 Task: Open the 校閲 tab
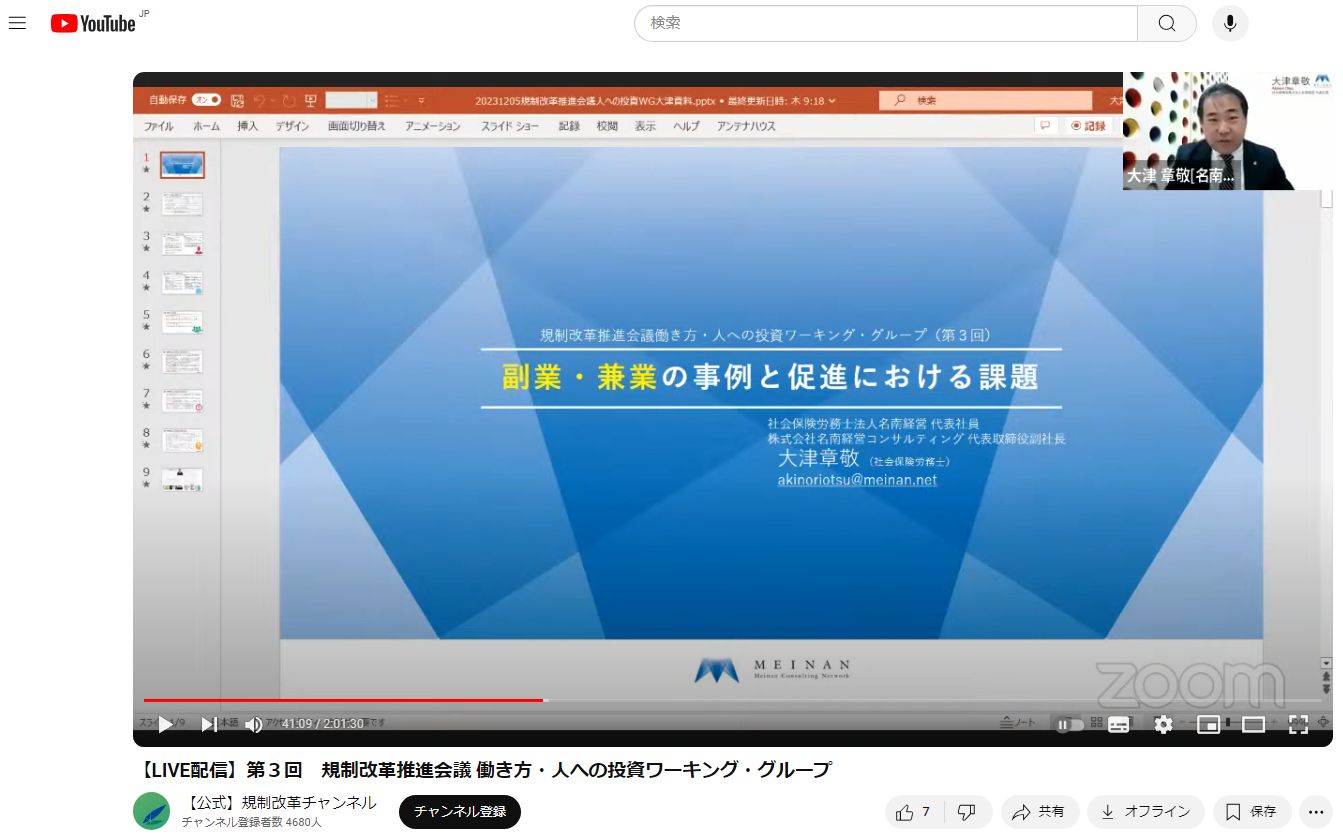click(607, 126)
